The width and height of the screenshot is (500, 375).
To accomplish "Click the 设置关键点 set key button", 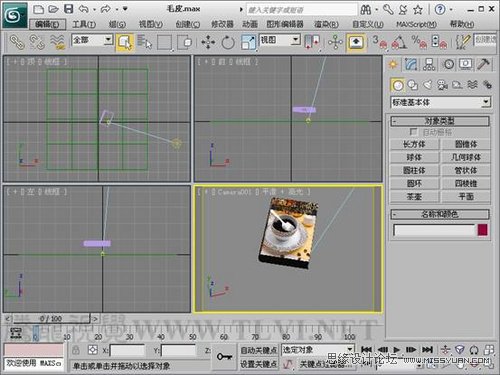I will point(259,364).
